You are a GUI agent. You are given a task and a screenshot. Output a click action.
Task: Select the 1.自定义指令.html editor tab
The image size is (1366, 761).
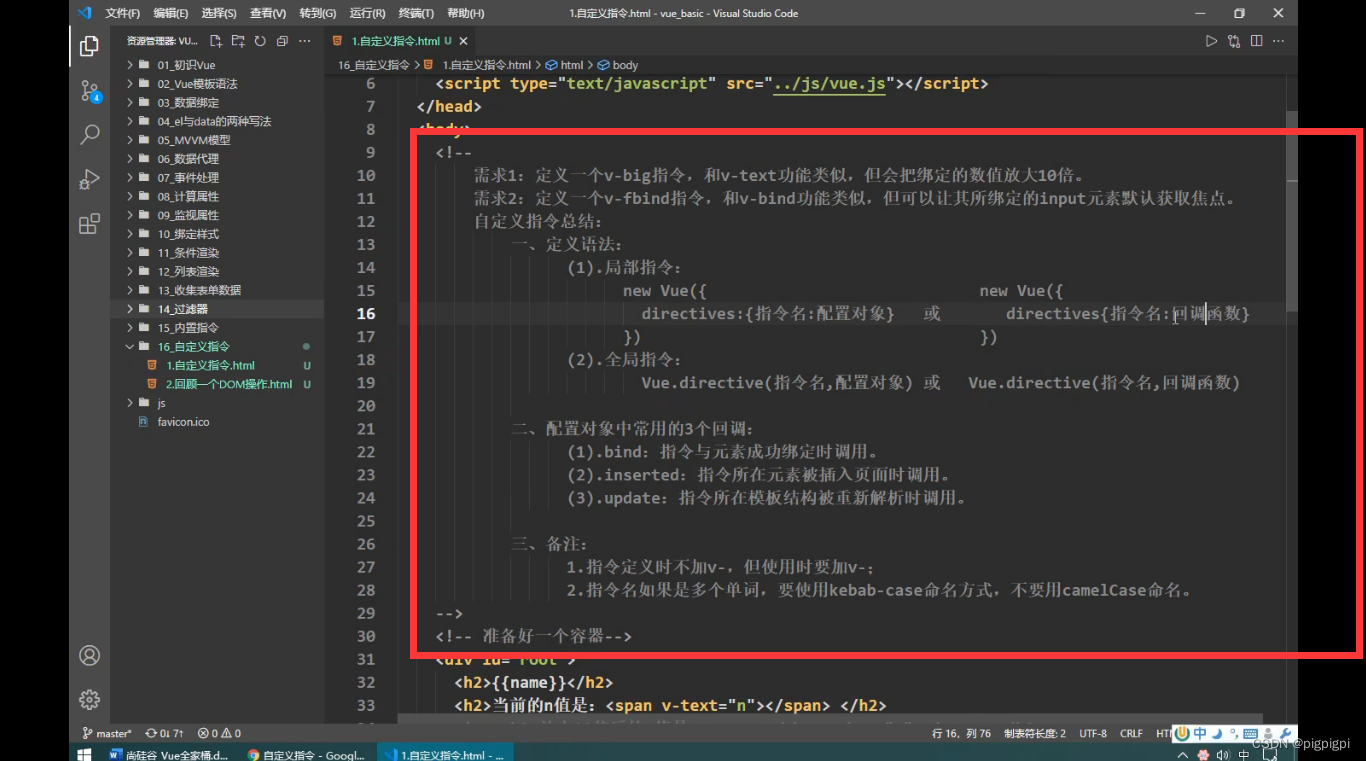point(401,41)
